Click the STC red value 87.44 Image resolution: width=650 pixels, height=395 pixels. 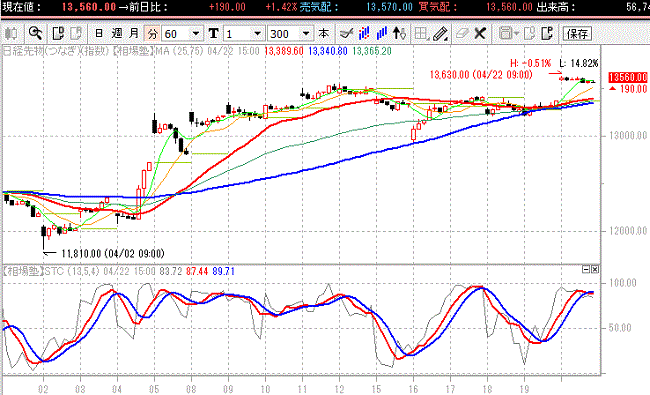pyautogui.click(x=196, y=271)
